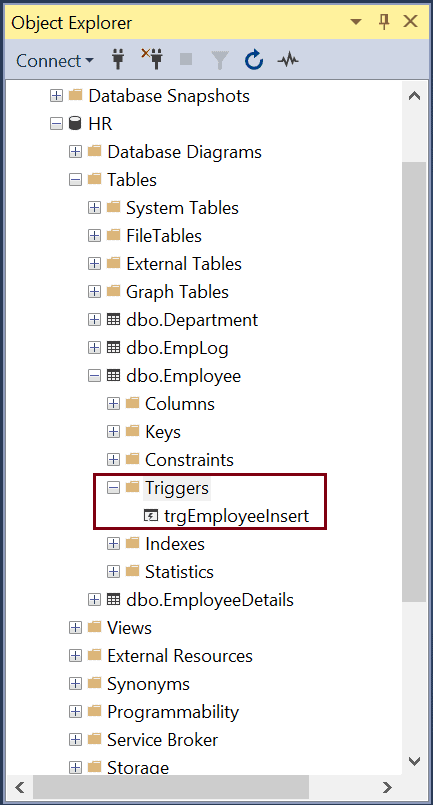
Task: Collapse the Triggers folder
Action: (x=113, y=488)
